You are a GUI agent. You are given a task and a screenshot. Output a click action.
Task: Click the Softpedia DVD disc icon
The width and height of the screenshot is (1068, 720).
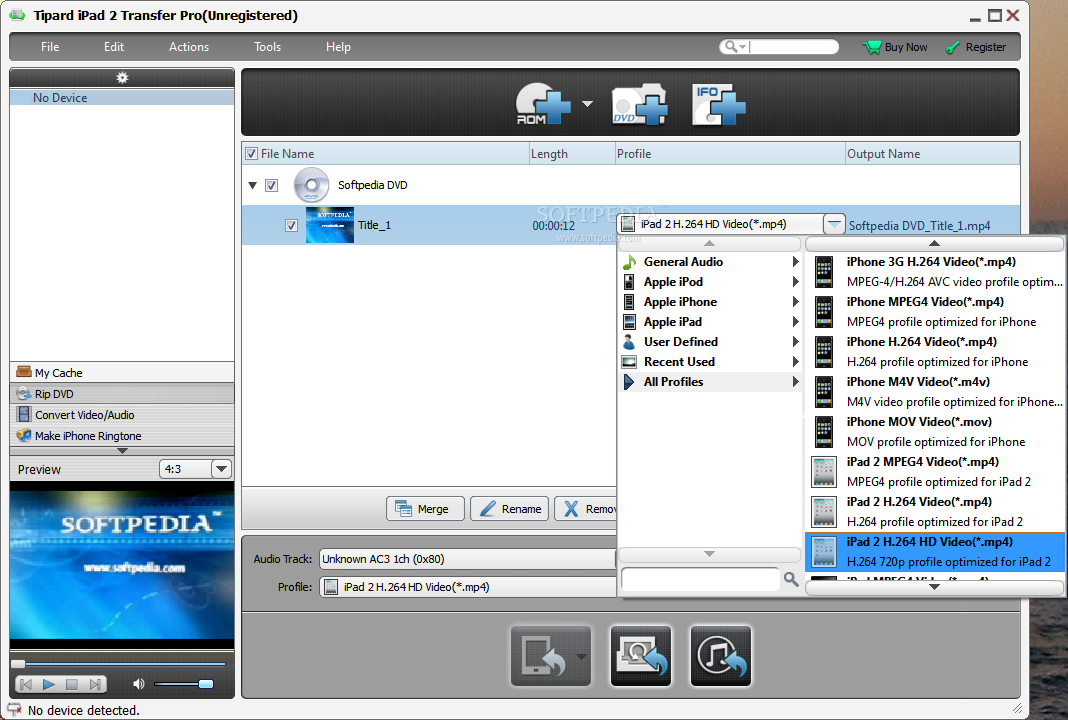point(311,185)
